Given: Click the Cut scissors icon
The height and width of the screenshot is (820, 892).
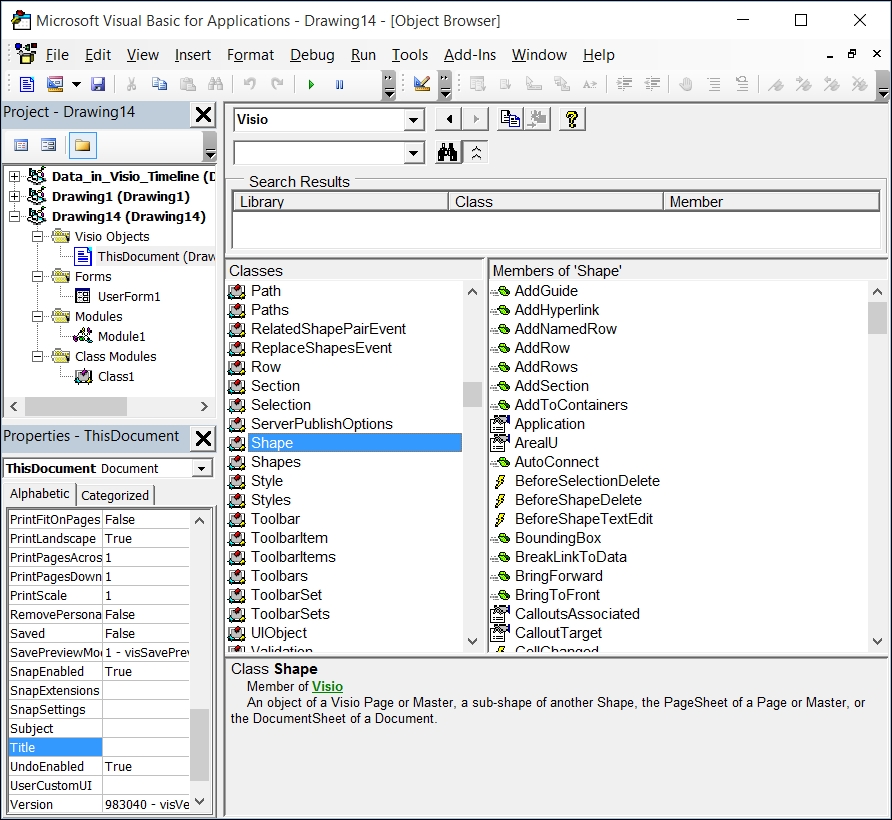Looking at the screenshot, I should (131, 84).
